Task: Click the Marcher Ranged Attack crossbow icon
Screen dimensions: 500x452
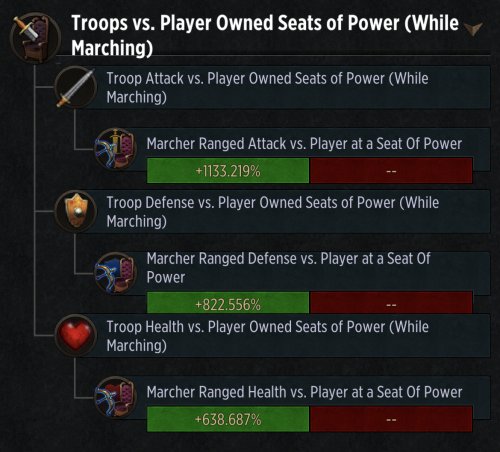Action: coord(115,149)
